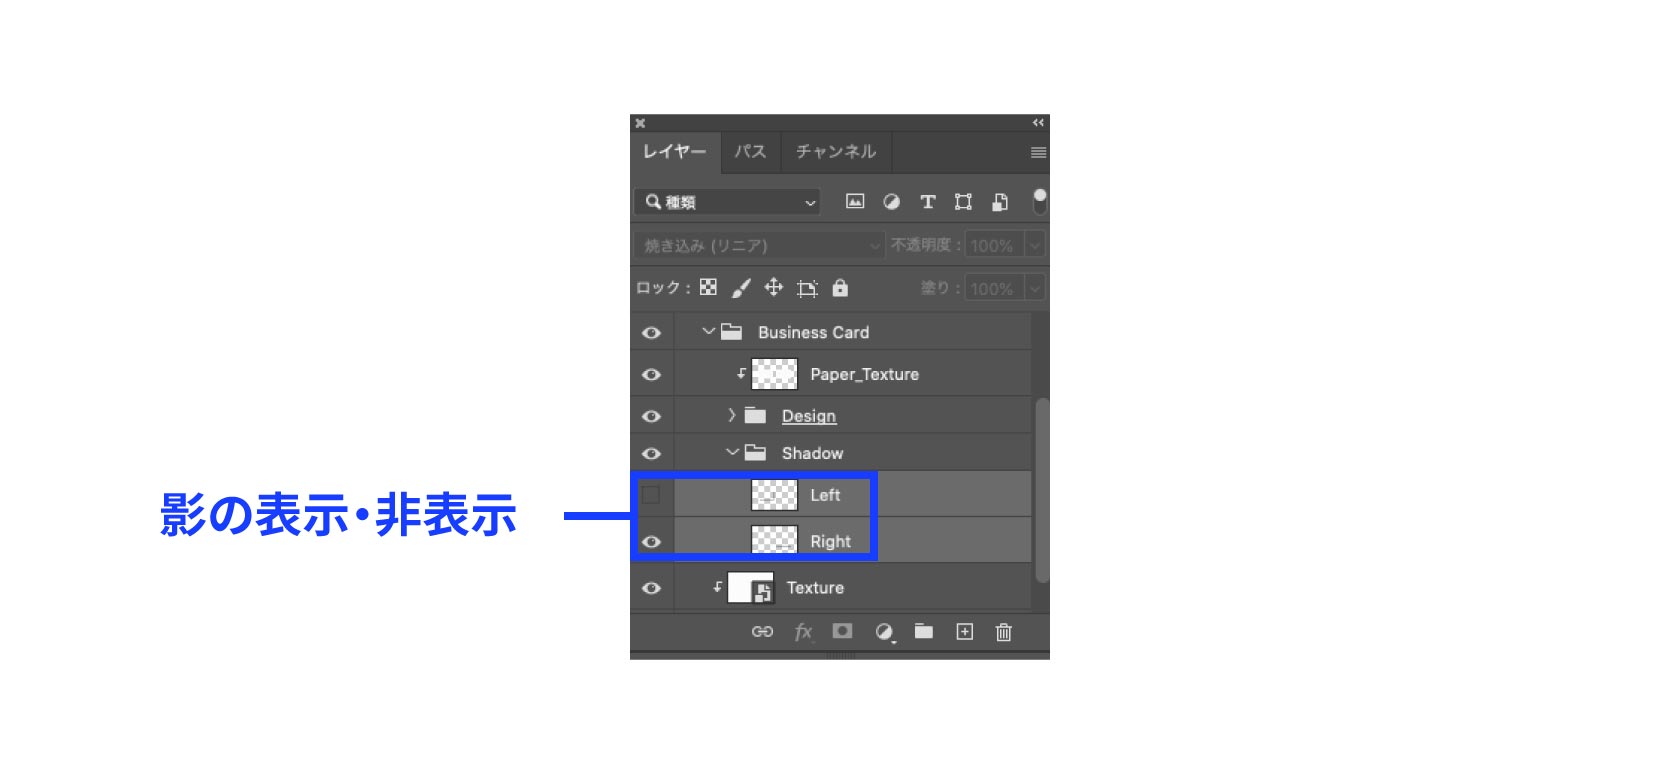Lock artboard nesting icon
Screen dimensions: 1680x774
(807, 289)
